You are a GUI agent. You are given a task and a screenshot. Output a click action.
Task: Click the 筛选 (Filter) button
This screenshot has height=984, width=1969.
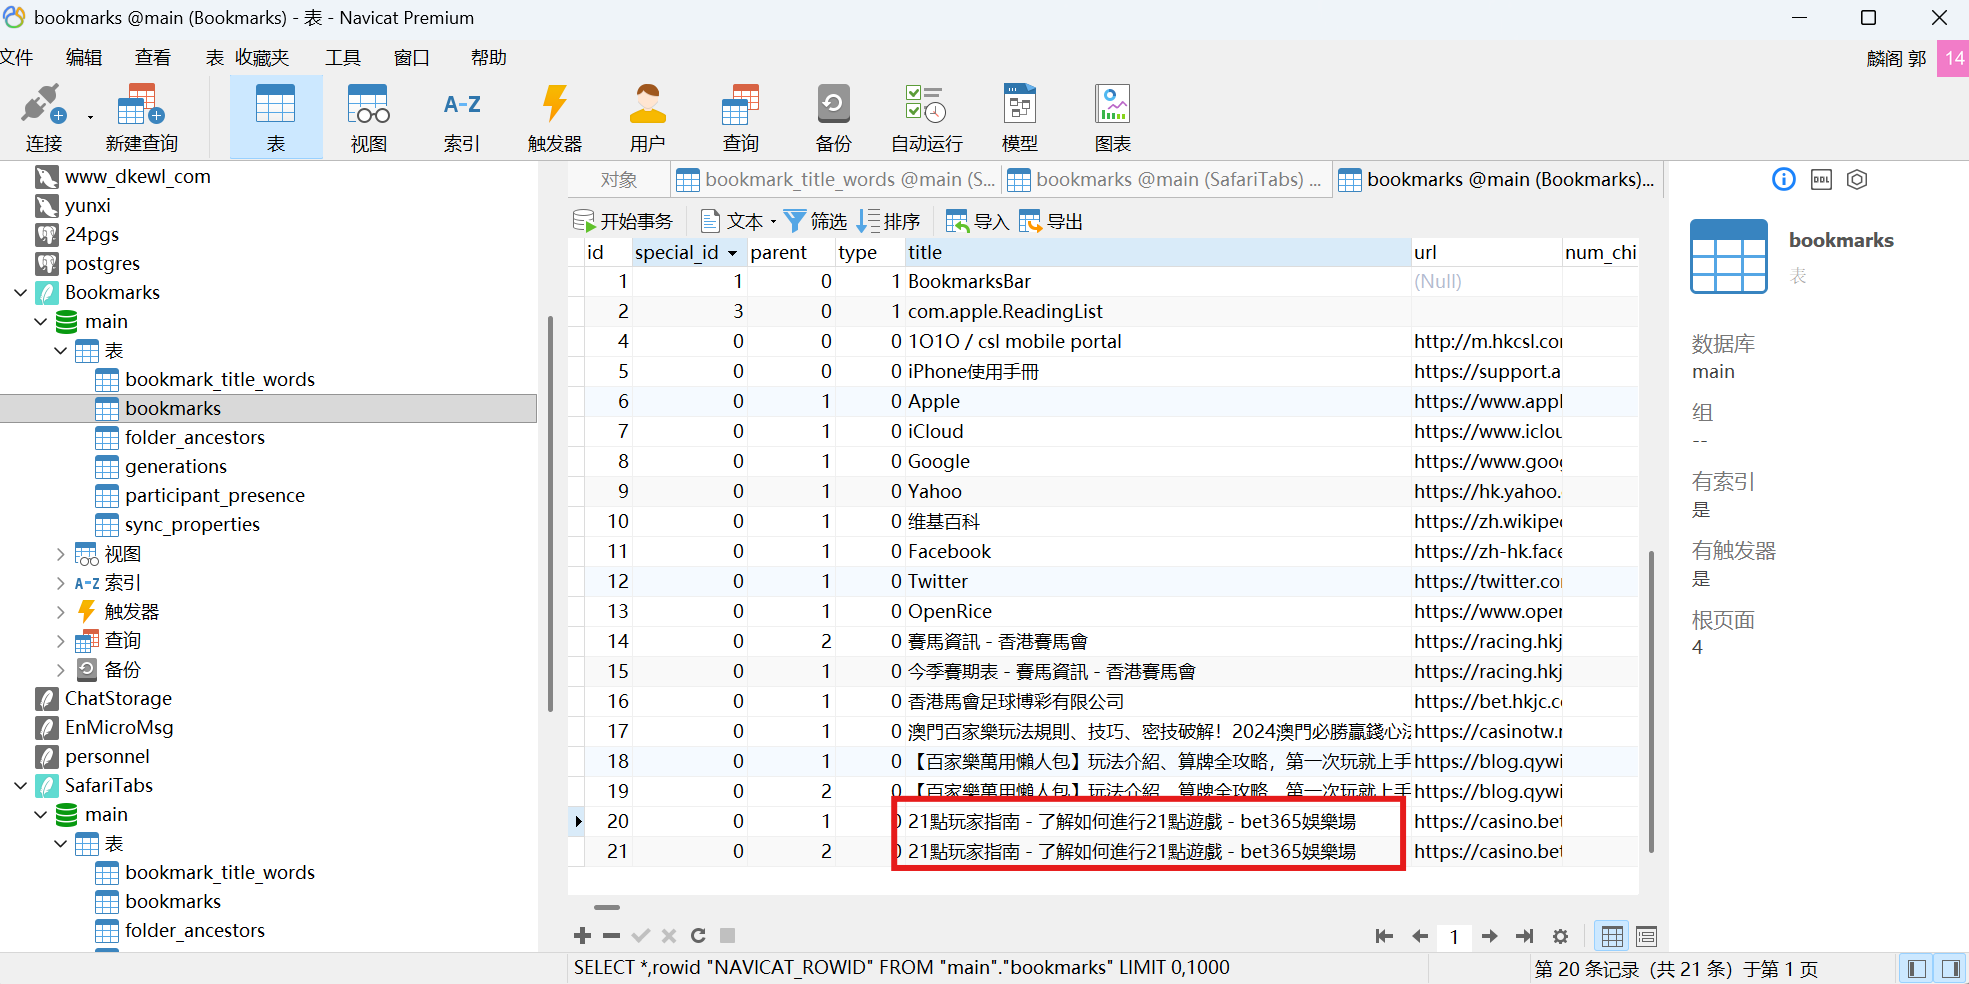[x=816, y=222]
